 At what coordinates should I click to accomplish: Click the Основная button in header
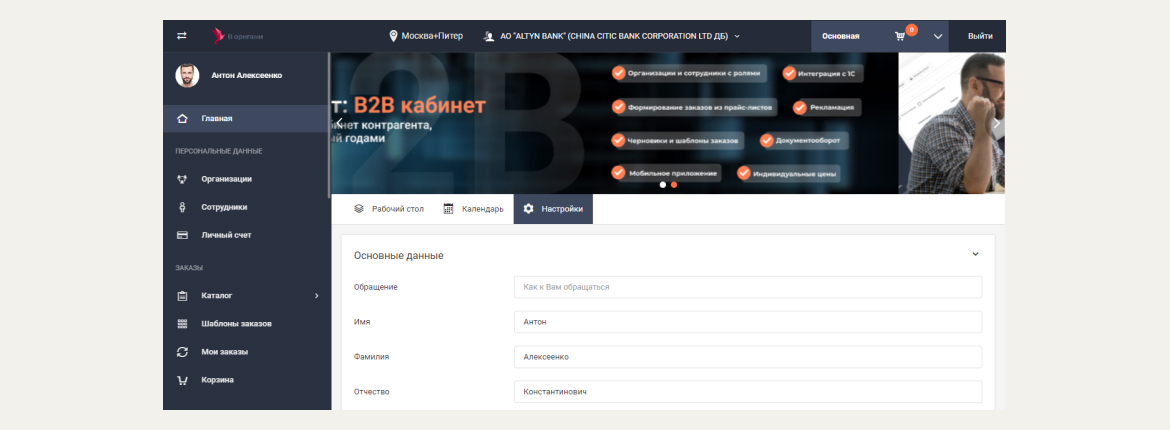(841, 36)
